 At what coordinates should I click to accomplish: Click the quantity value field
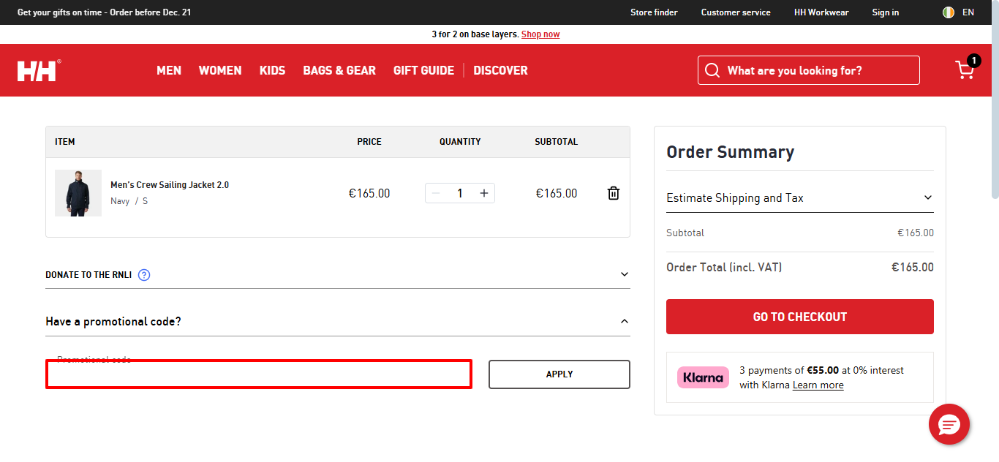coord(459,193)
